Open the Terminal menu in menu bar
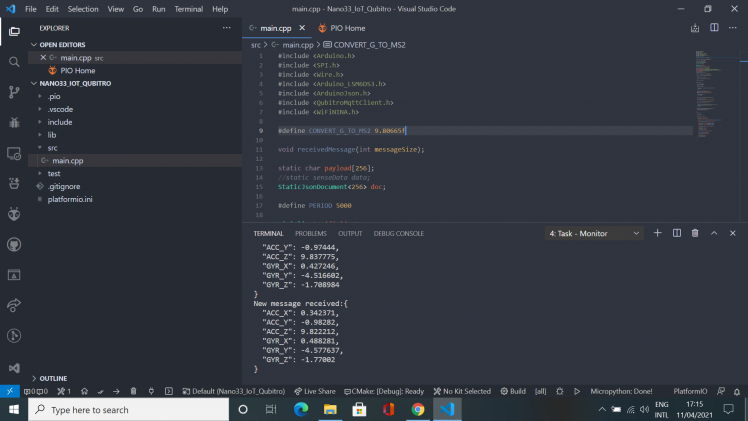The width and height of the screenshot is (748, 421). (x=188, y=9)
